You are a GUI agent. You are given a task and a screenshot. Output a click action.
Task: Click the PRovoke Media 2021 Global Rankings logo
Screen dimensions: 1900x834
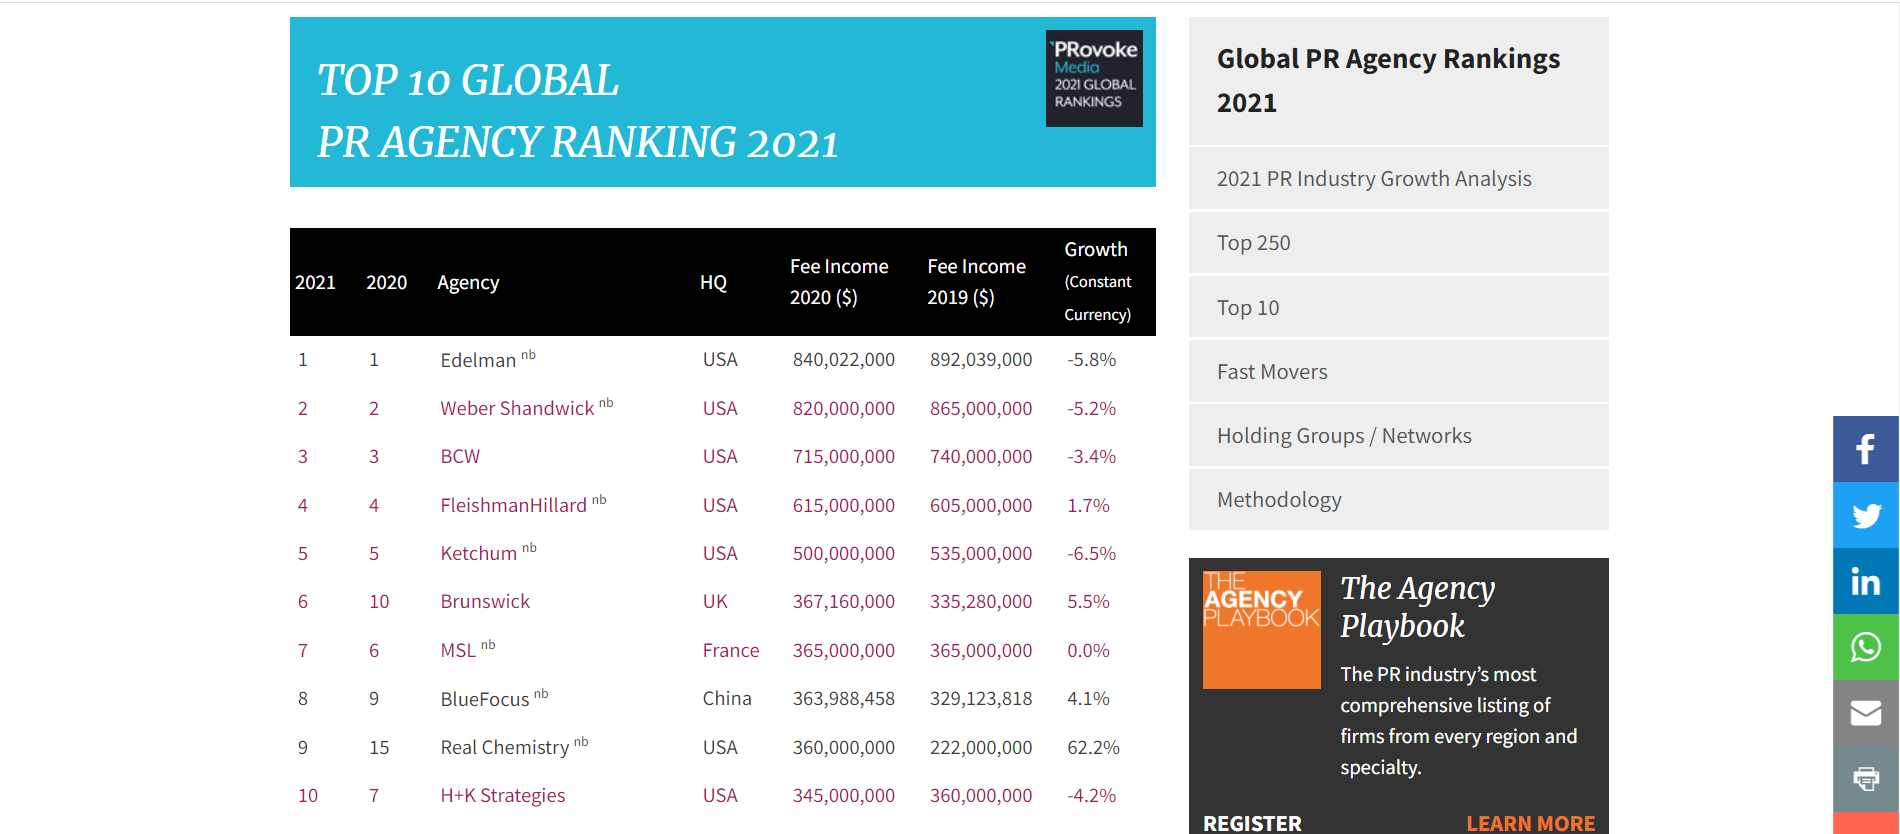1094,78
